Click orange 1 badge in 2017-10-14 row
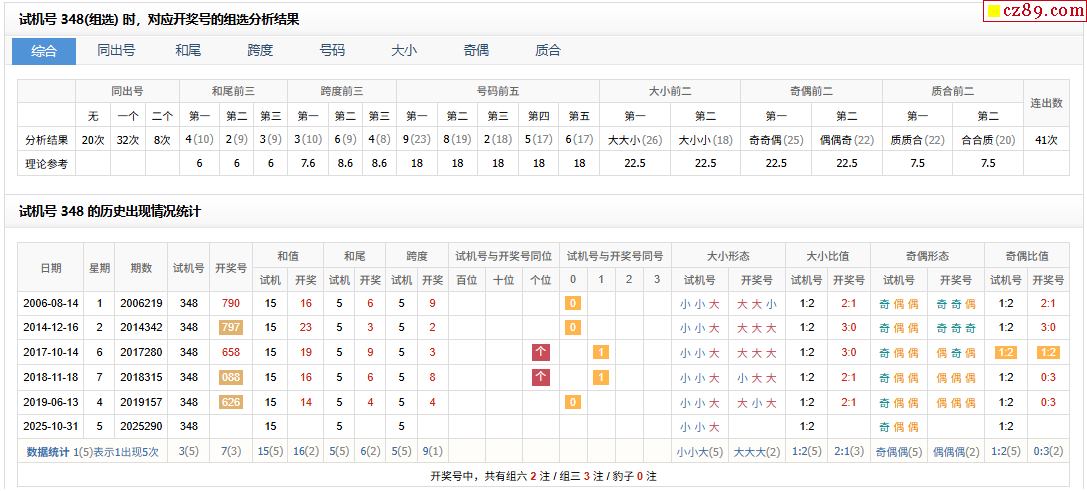This screenshot has height=491, width=1087. click(601, 352)
